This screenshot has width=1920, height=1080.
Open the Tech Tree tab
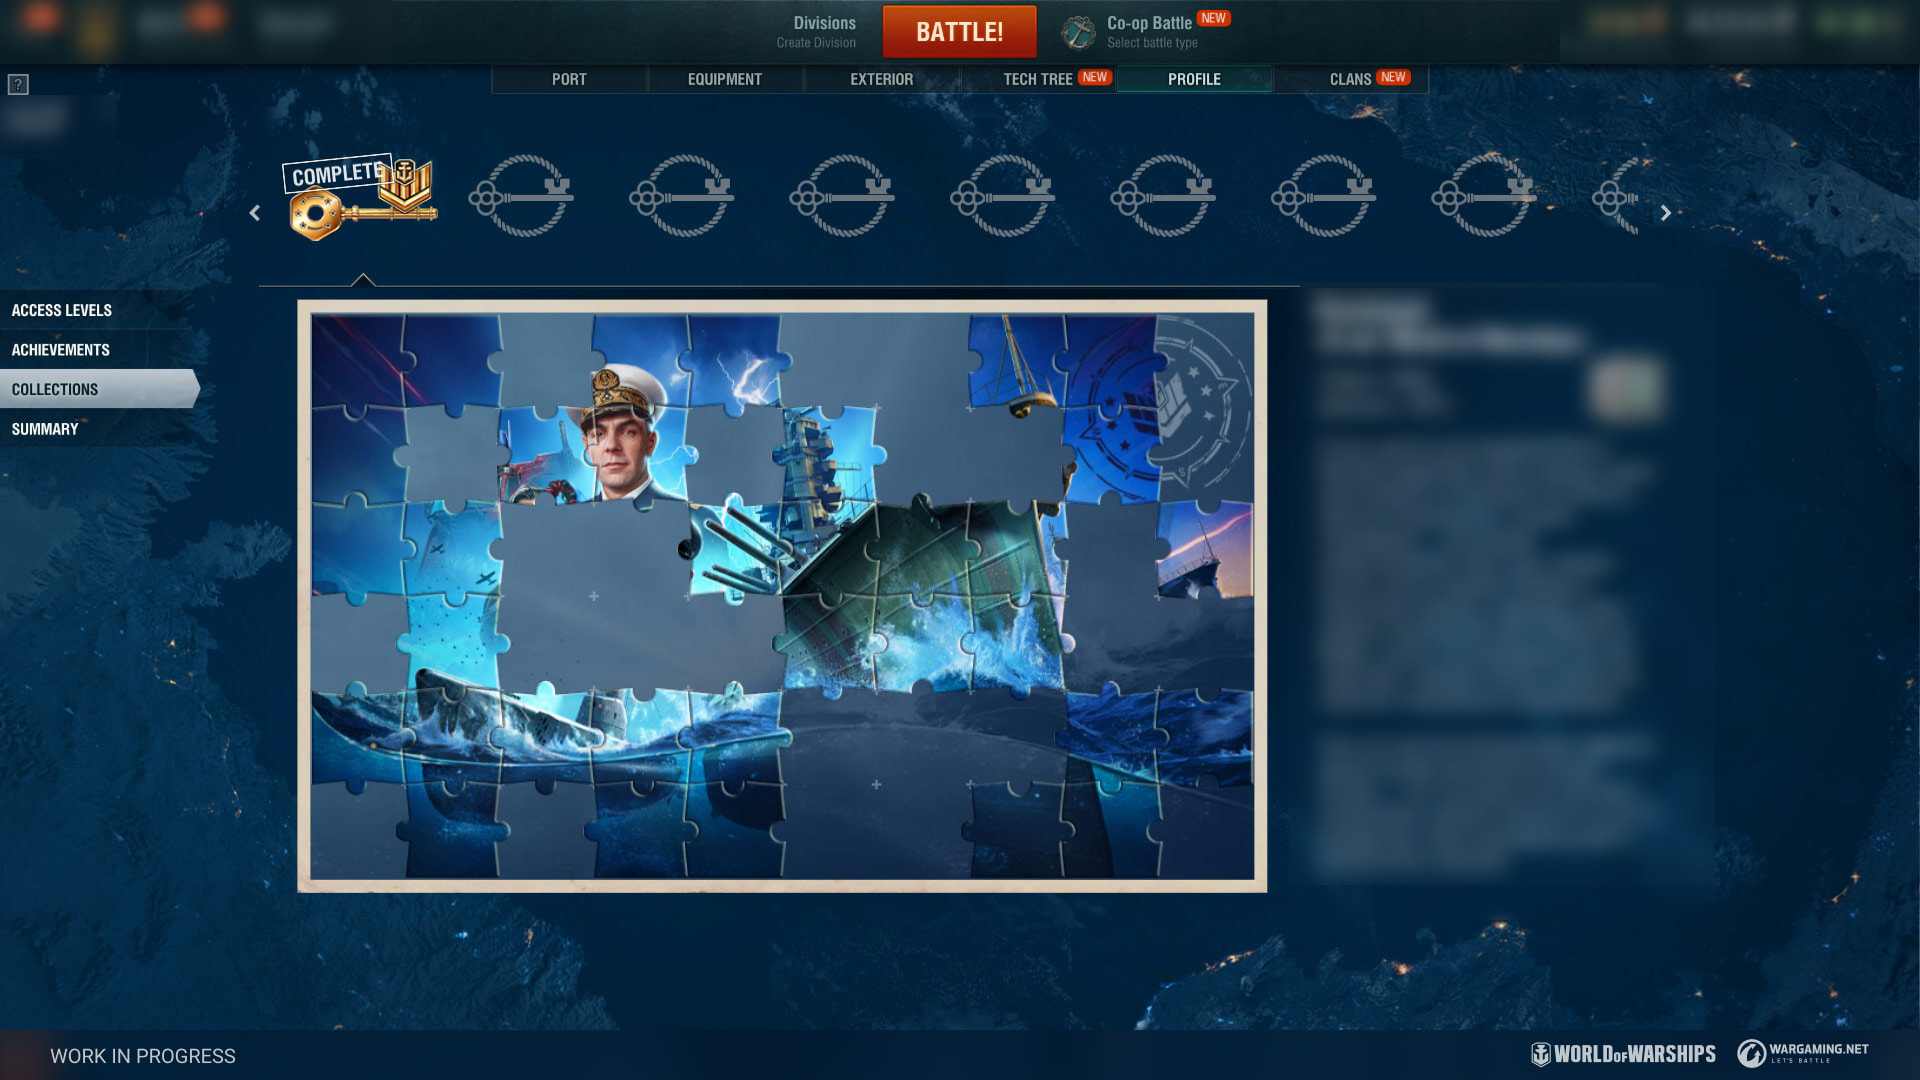point(1038,79)
